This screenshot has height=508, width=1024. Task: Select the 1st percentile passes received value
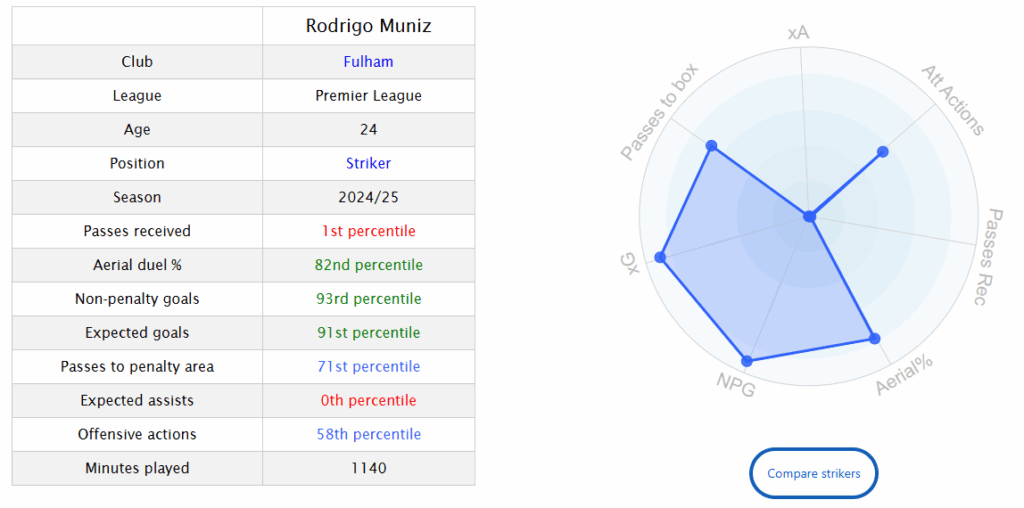[368, 231]
